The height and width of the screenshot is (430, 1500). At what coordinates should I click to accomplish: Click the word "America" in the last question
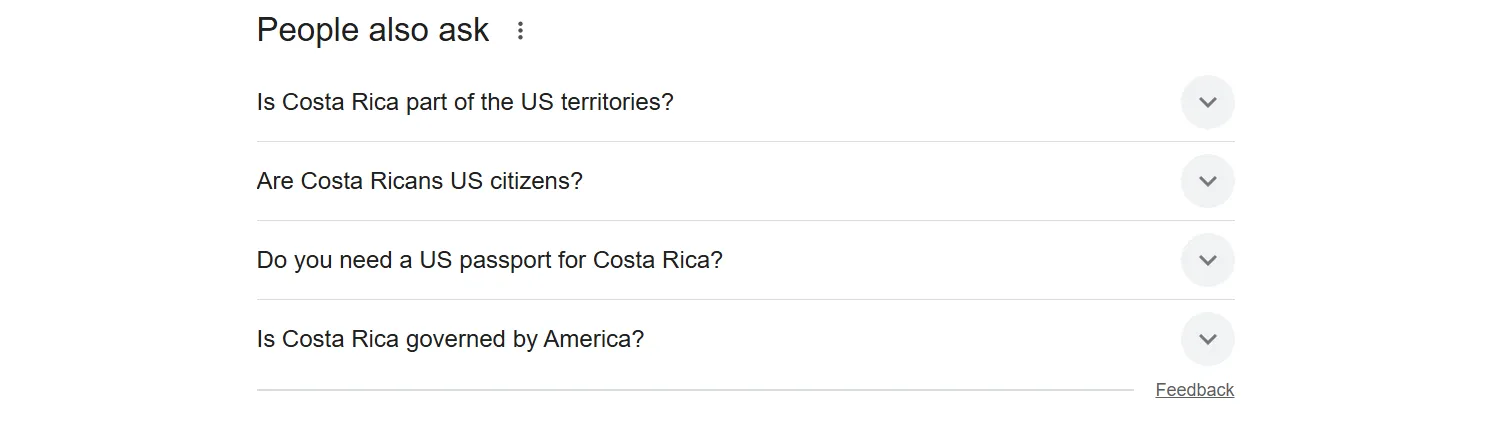(593, 339)
